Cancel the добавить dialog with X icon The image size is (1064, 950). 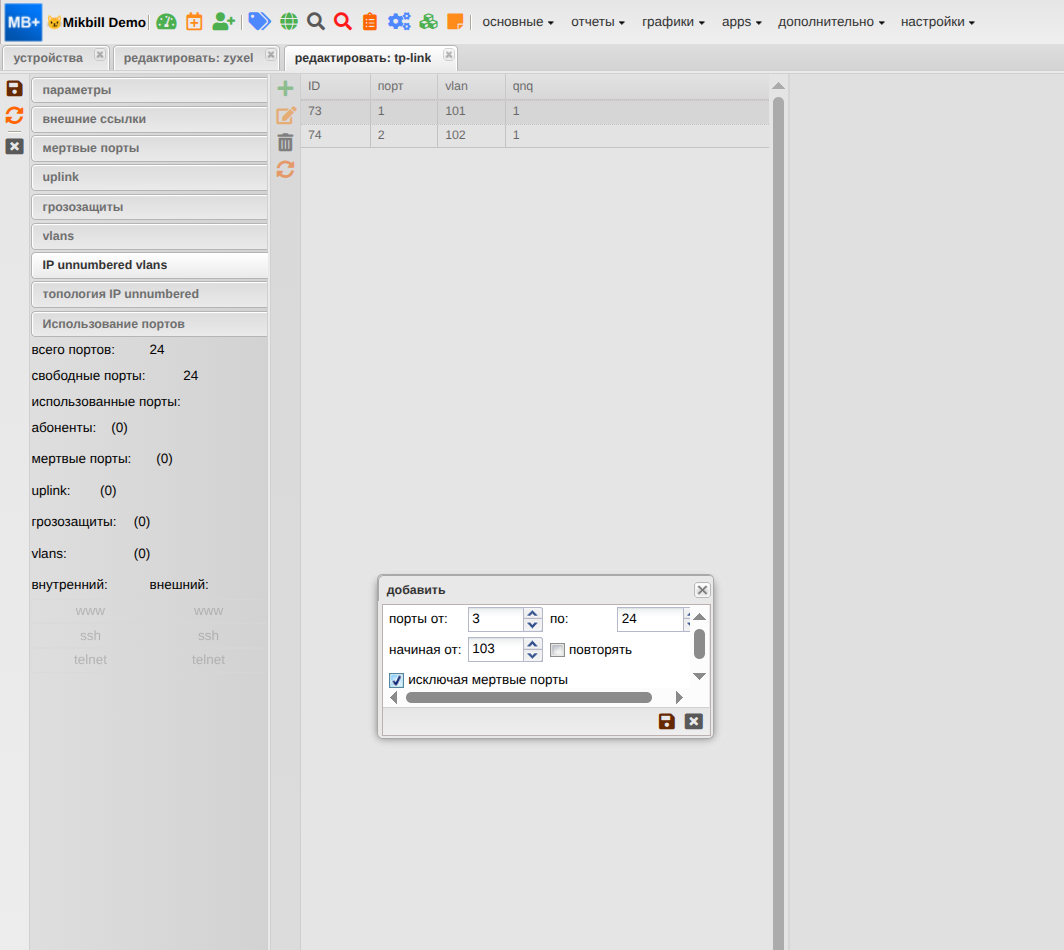pos(694,721)
